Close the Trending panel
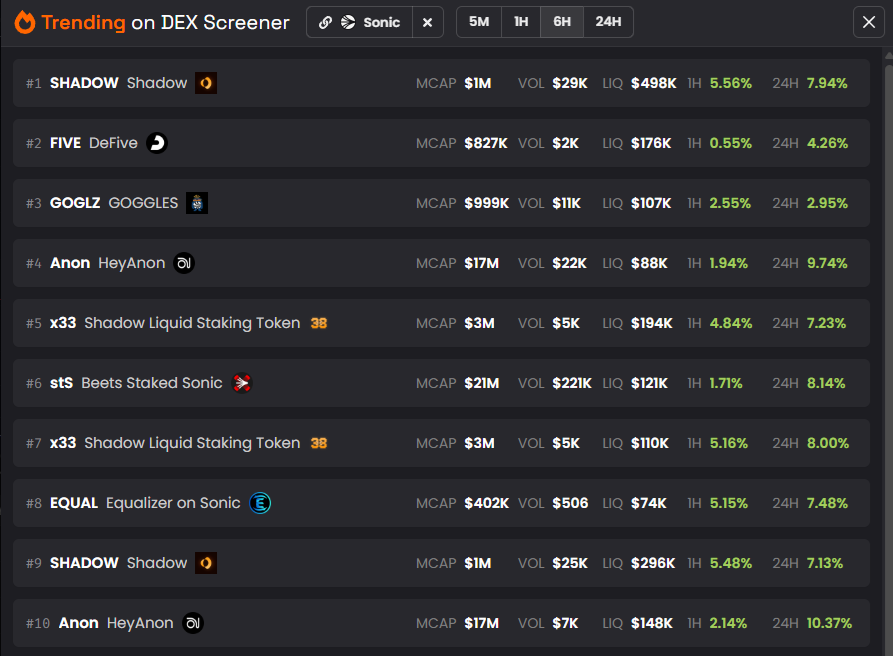The width and height of the screenshot is (893, 656). pos(869,22)
